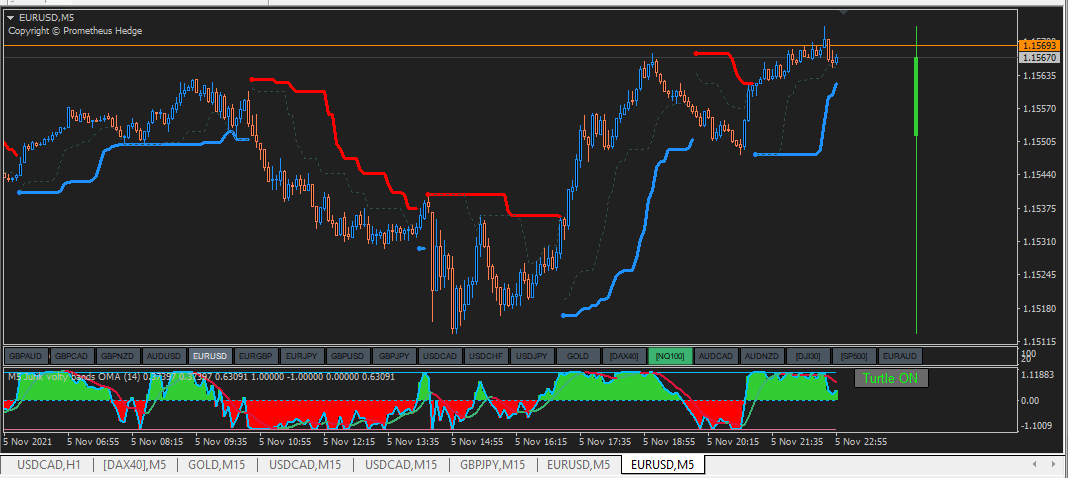The width and height of the screenshot is (1068, 478).
Task: Switch chart to AUDCAD
Action: pos(716,356)
